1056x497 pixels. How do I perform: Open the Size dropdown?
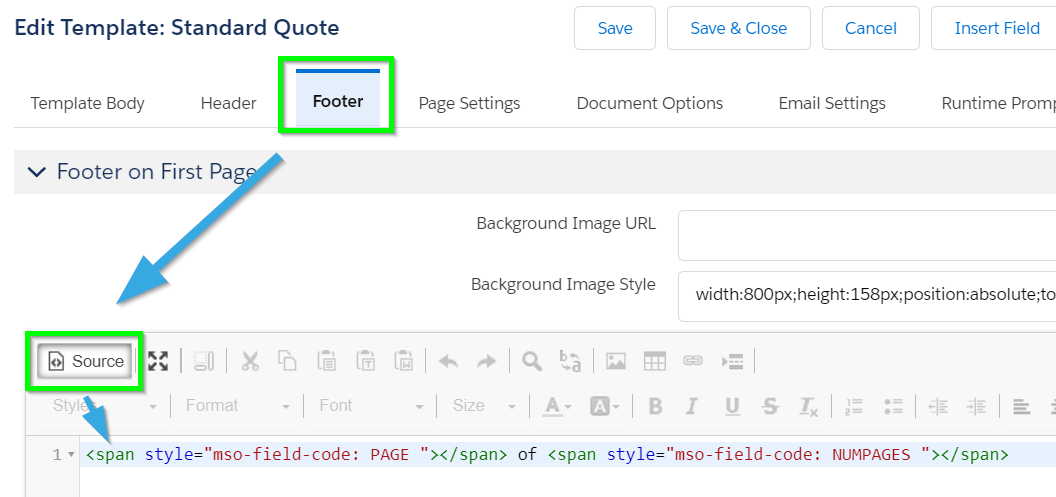click(484, 406)
